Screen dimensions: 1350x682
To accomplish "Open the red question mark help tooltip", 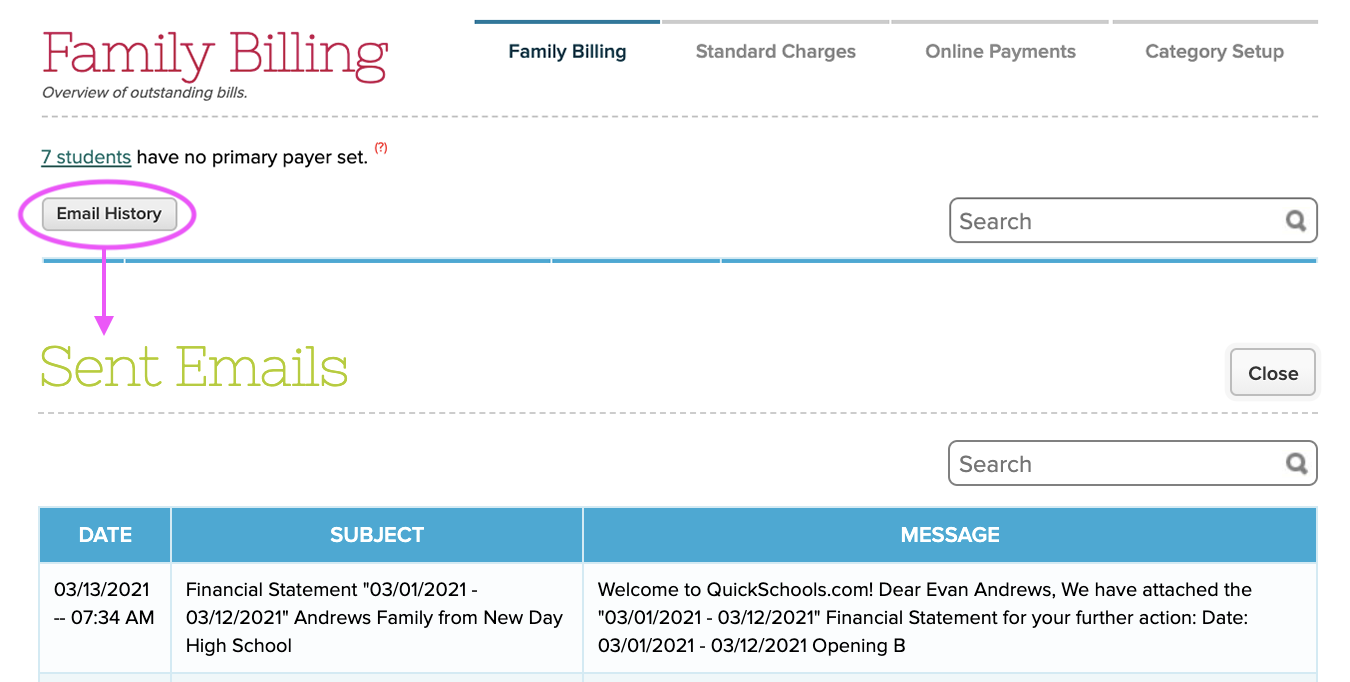I will pyautogui.click(x=381, y=149).
